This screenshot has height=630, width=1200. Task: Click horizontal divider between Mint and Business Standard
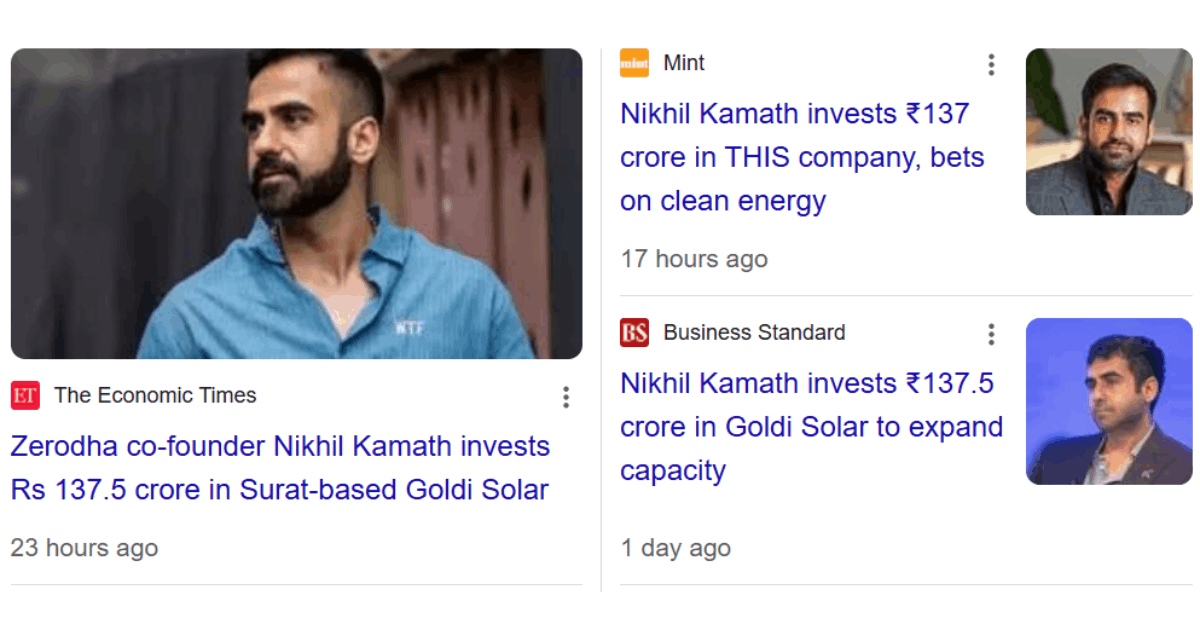(906, 296)
